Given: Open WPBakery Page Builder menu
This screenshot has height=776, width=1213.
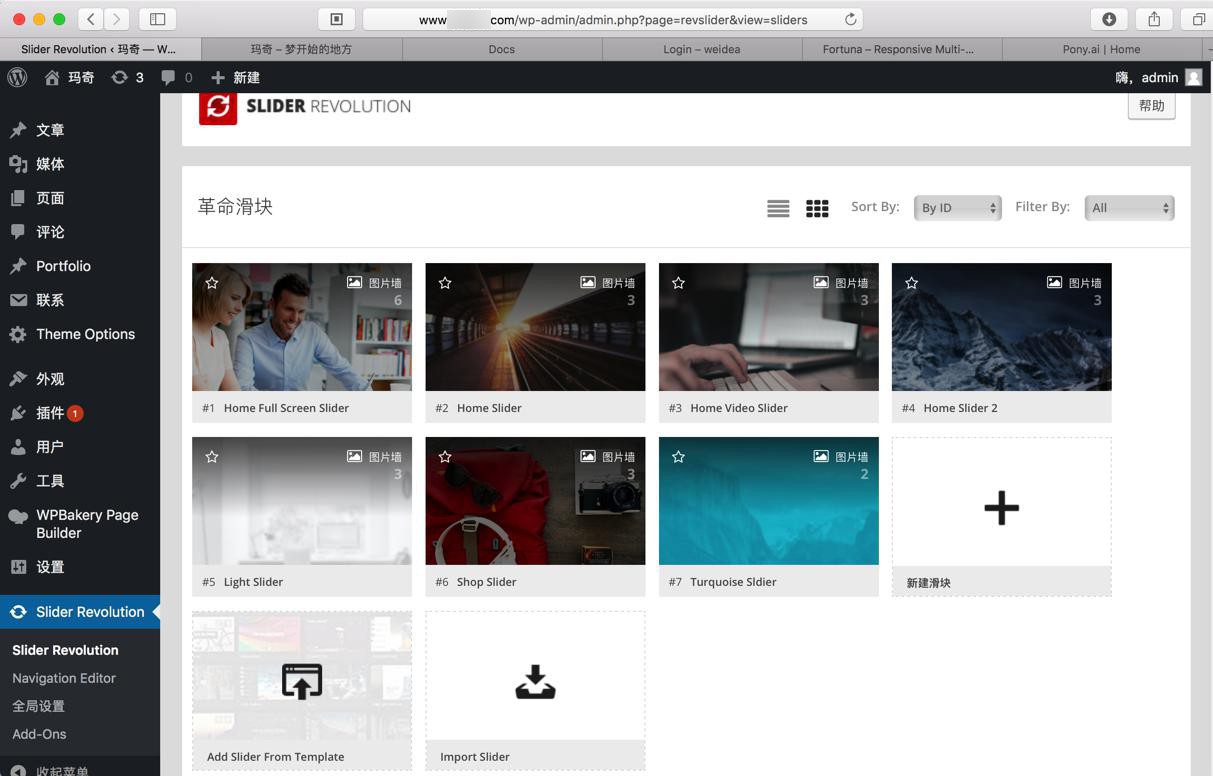Looking at the screenshot, I should coord(80,524).
